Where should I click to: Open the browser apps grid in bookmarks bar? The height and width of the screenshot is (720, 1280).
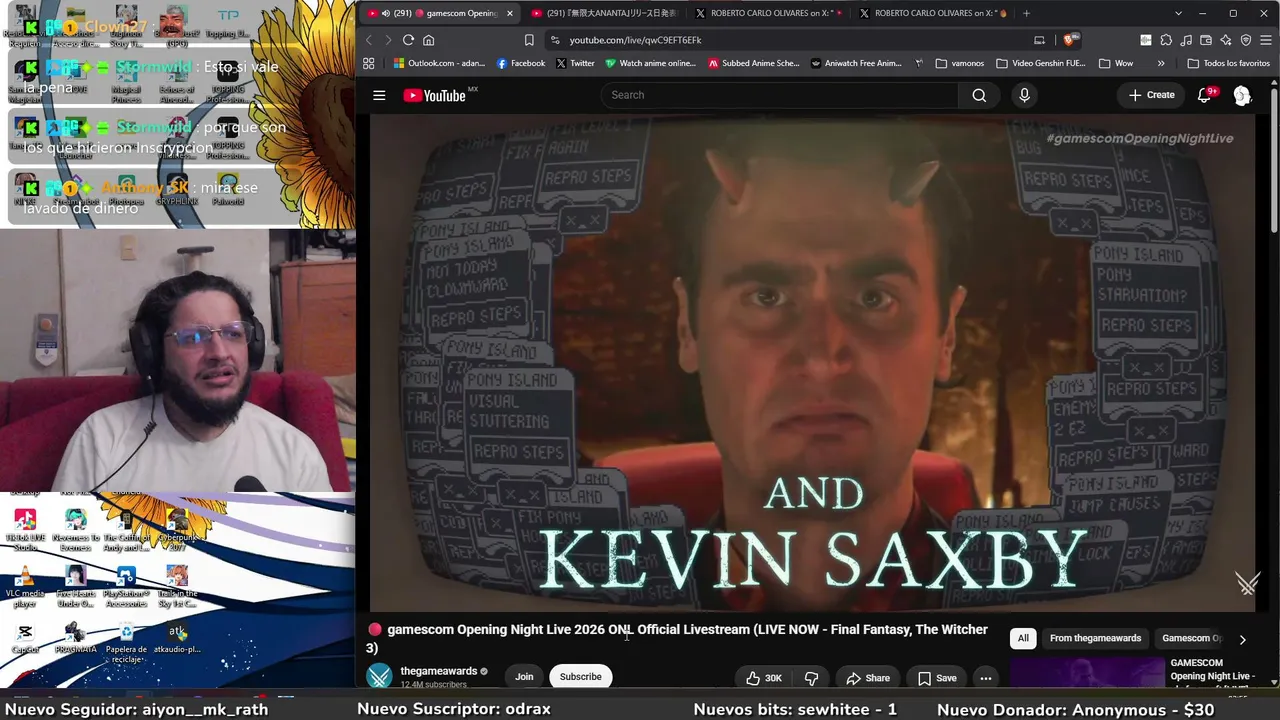369,63
